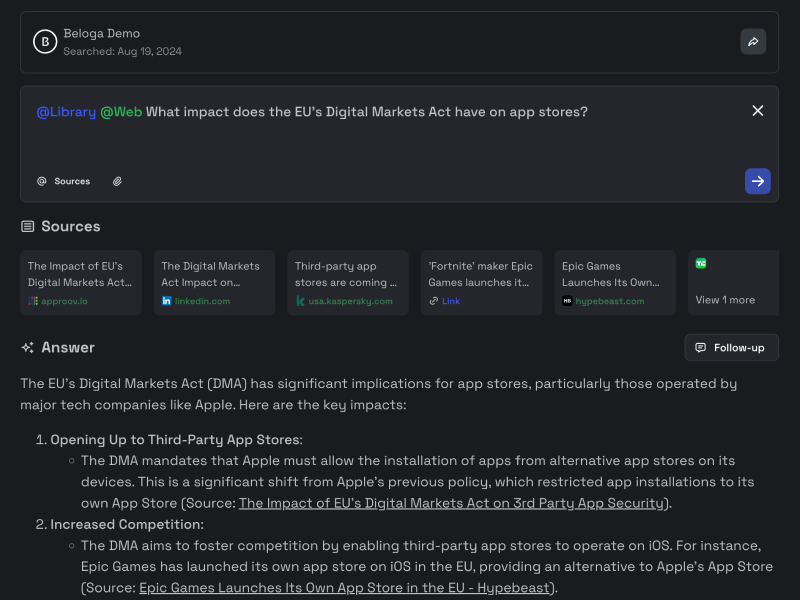Click the Beloga Demo avatar icon
The height and width of the screenshot is (600, 800).
point(45,42)
